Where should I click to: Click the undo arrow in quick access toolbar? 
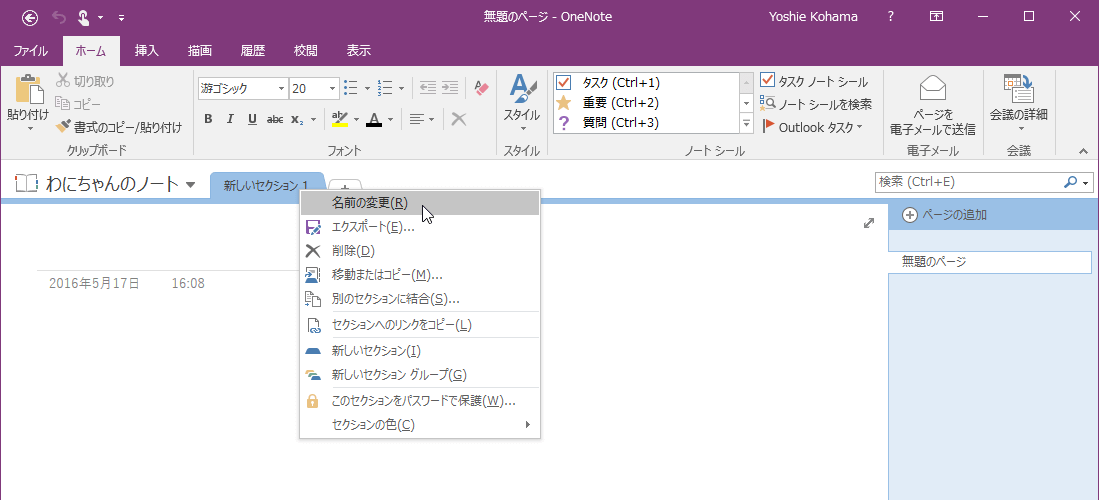point(59,17)
